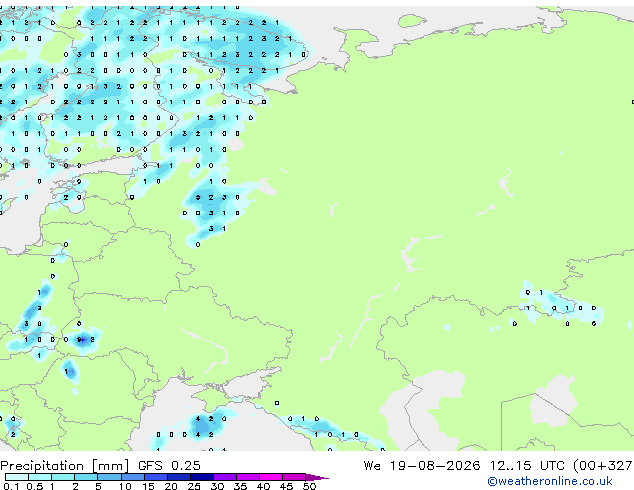This screenshot has height=490, width=634.
Task: Click the 15–20 mm legend swatch
Action: point(155,477)
